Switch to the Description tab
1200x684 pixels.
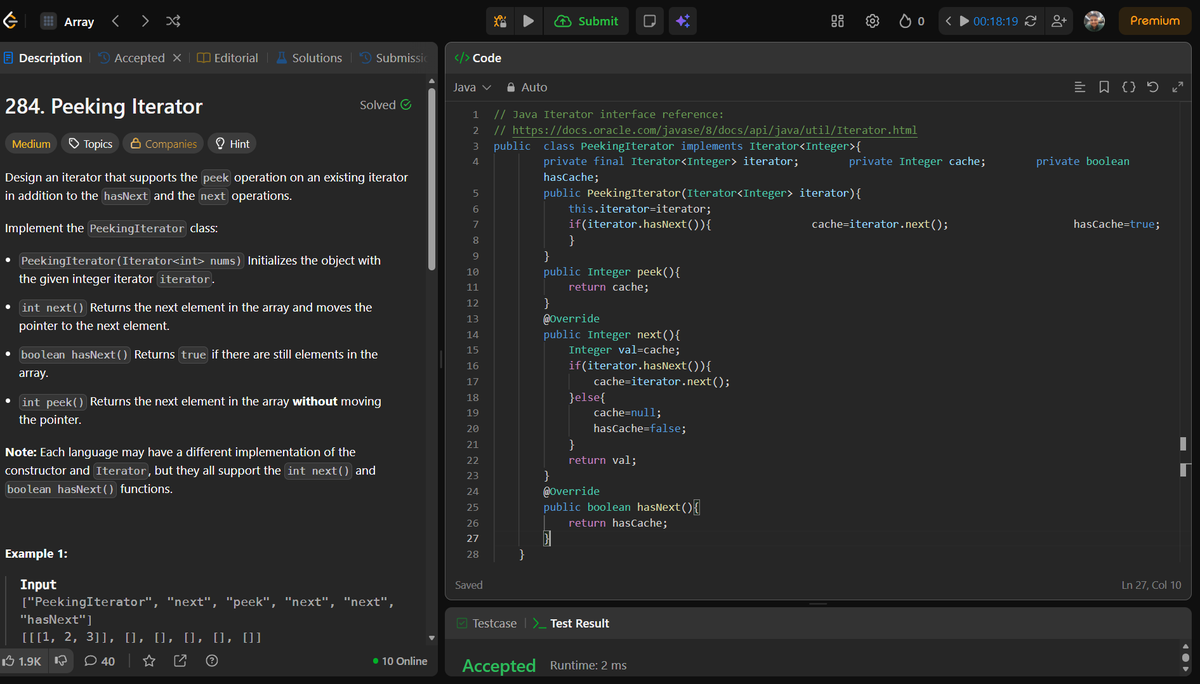pyautogui.click(x=43, y=58)
